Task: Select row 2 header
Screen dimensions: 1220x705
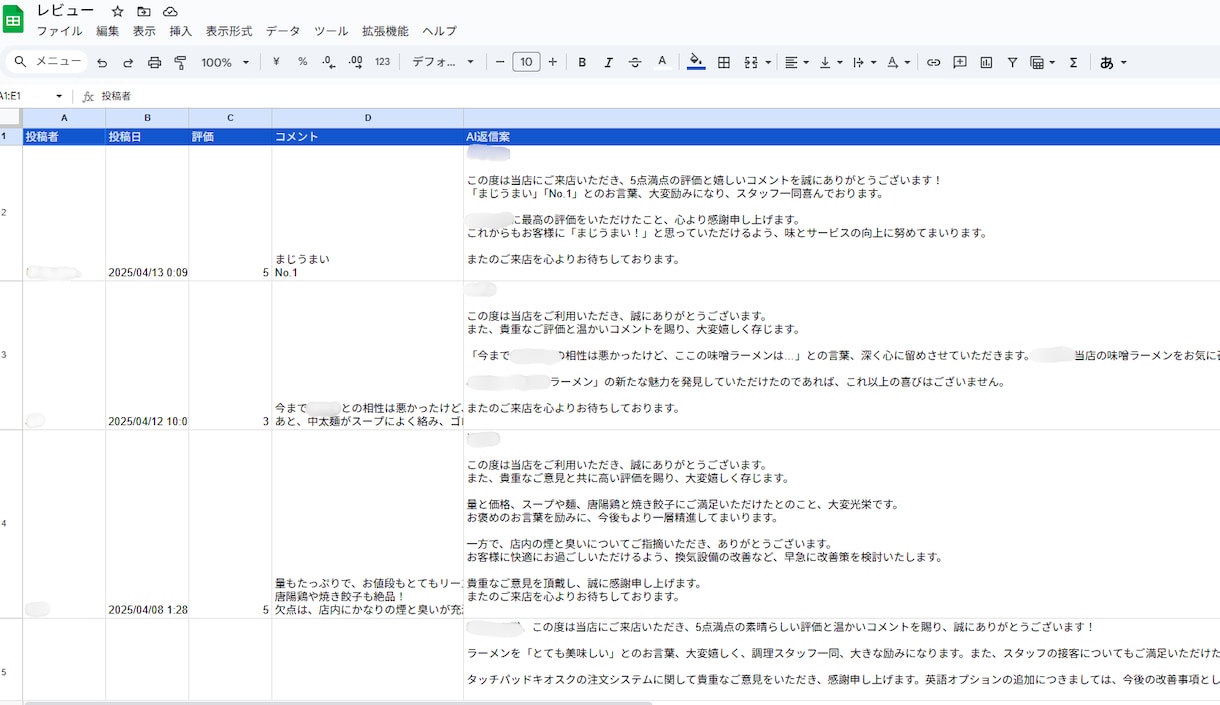Action: pyautogui.click(x=11, y=213)
